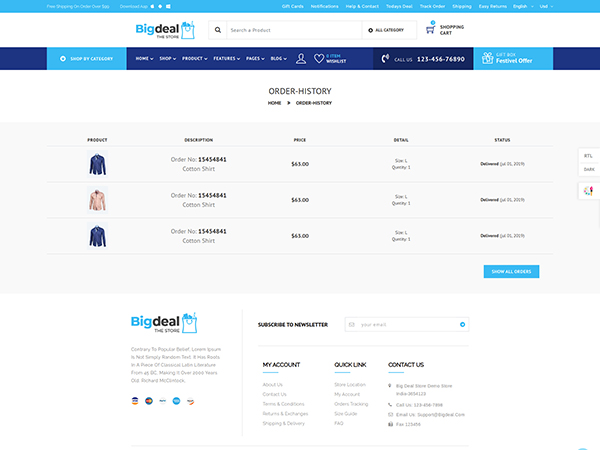Open the wishlist heart icon
Screen dimensions: 600x450
(x=319, y=59)
